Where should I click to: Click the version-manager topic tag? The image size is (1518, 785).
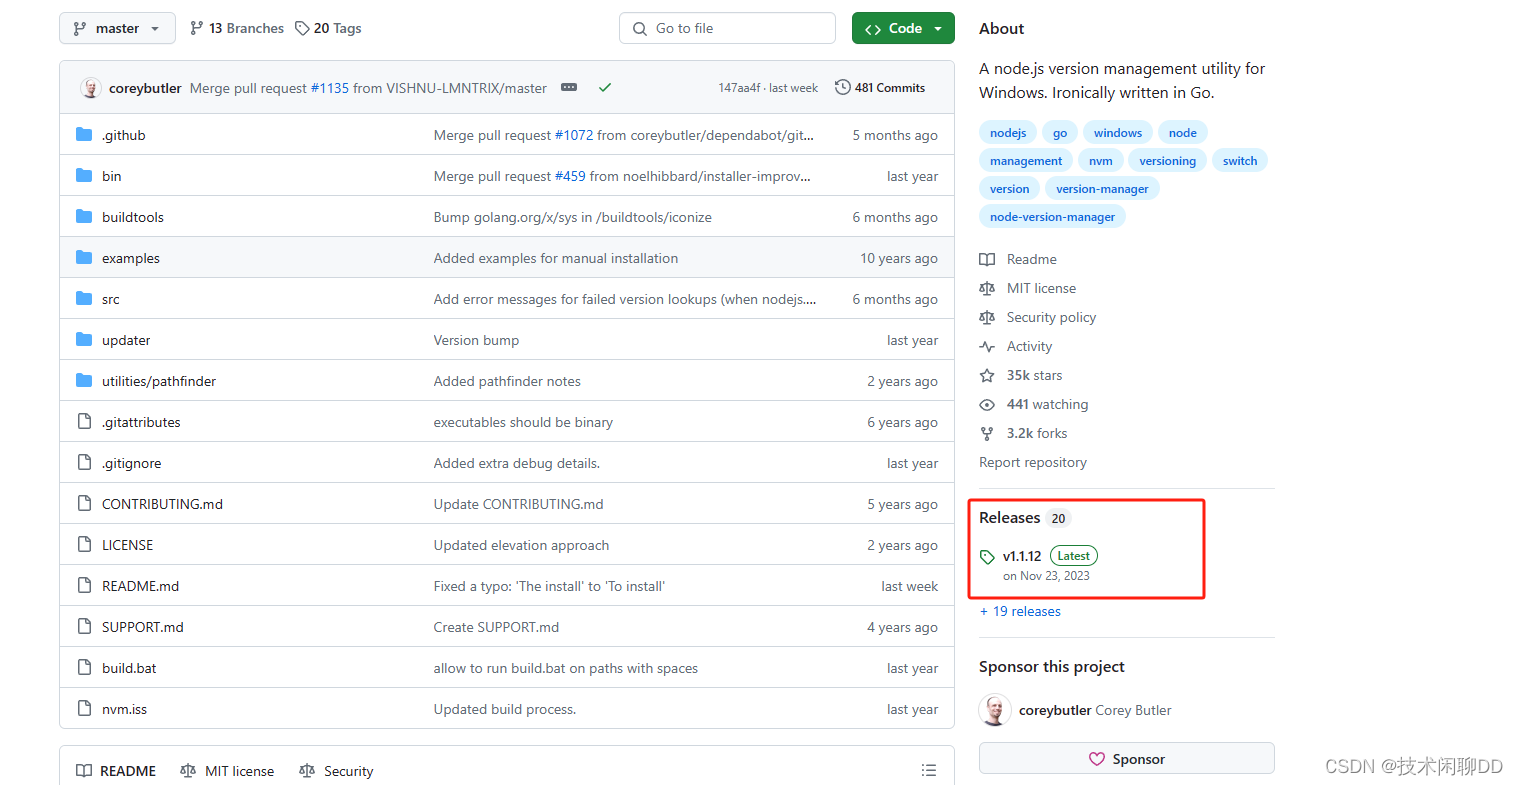pyautogui.click(x=1102, y=189)
